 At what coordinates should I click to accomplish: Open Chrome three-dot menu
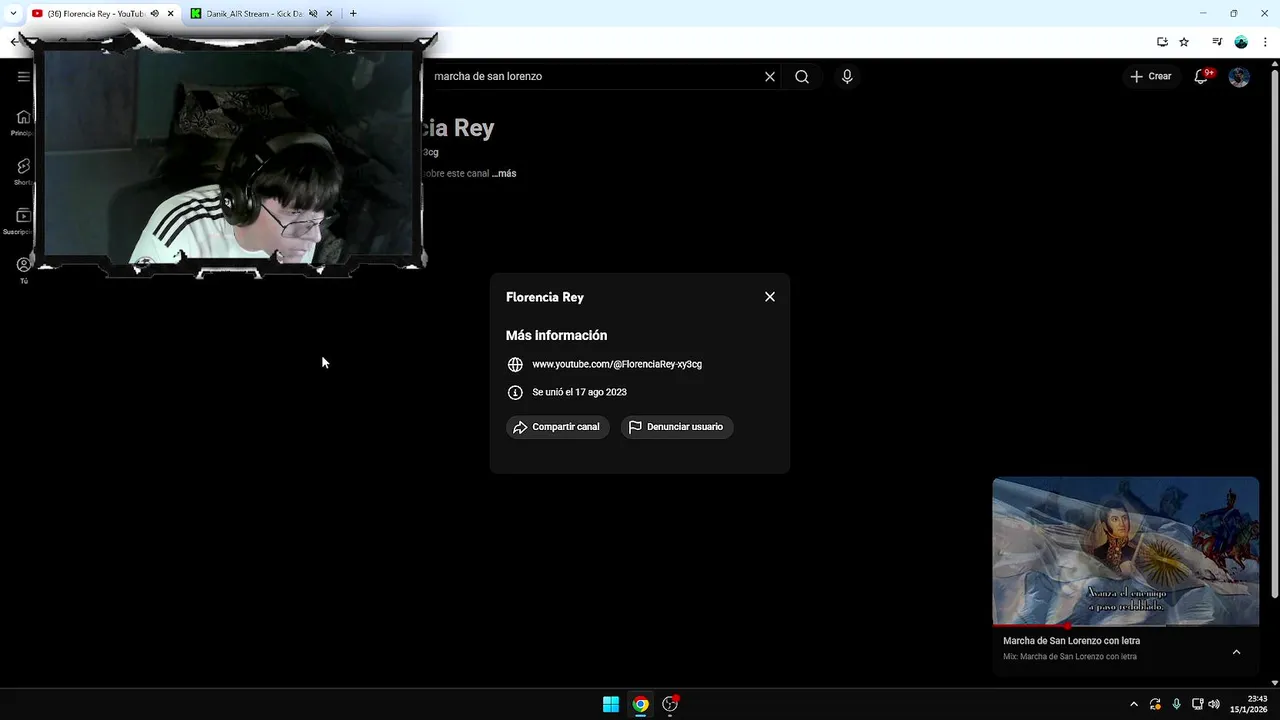[x=1265, y=42]
